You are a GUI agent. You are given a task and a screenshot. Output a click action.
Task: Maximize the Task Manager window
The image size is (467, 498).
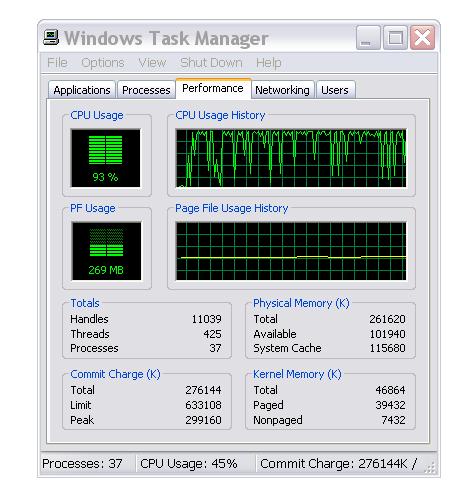pos(395,38)
